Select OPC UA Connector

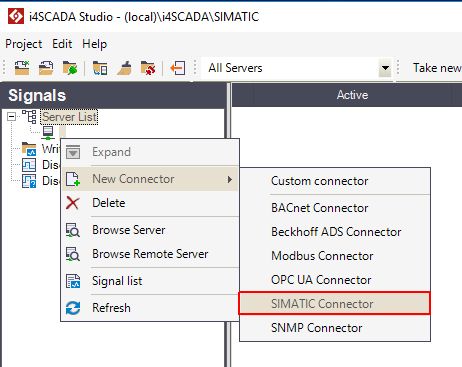click(335, 280)
